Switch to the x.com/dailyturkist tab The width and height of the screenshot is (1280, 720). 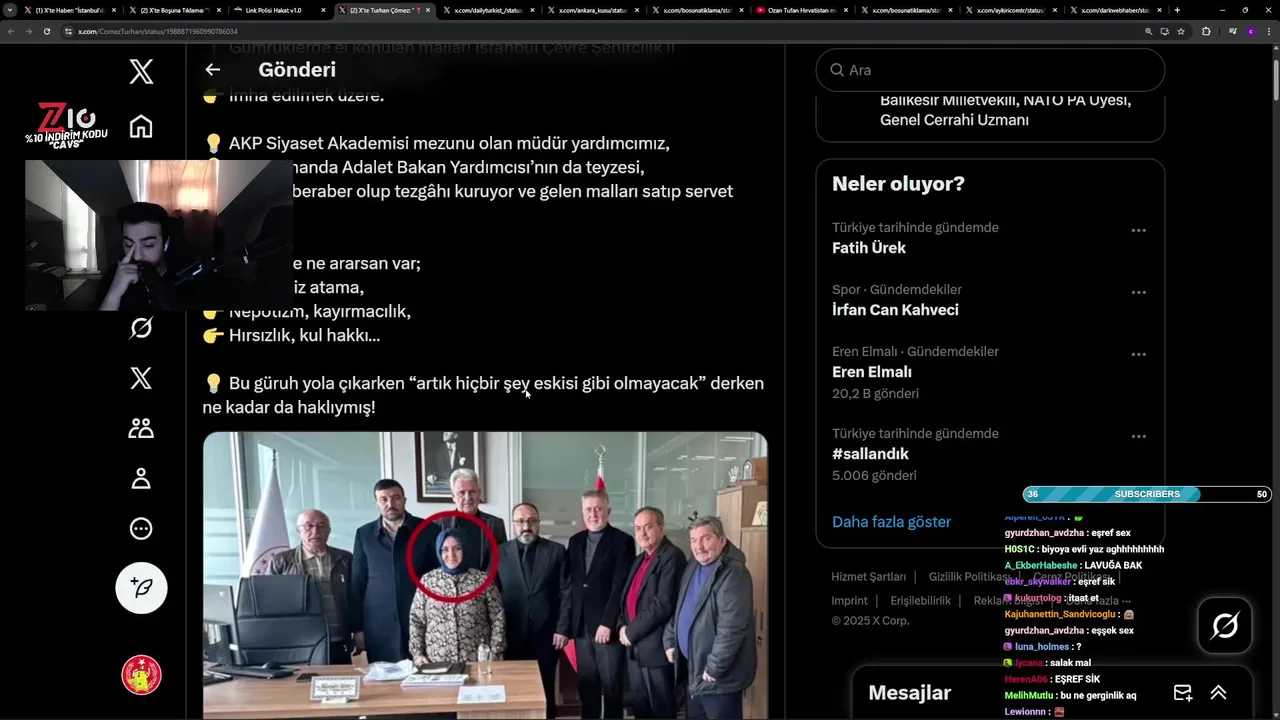pos(487,10)
